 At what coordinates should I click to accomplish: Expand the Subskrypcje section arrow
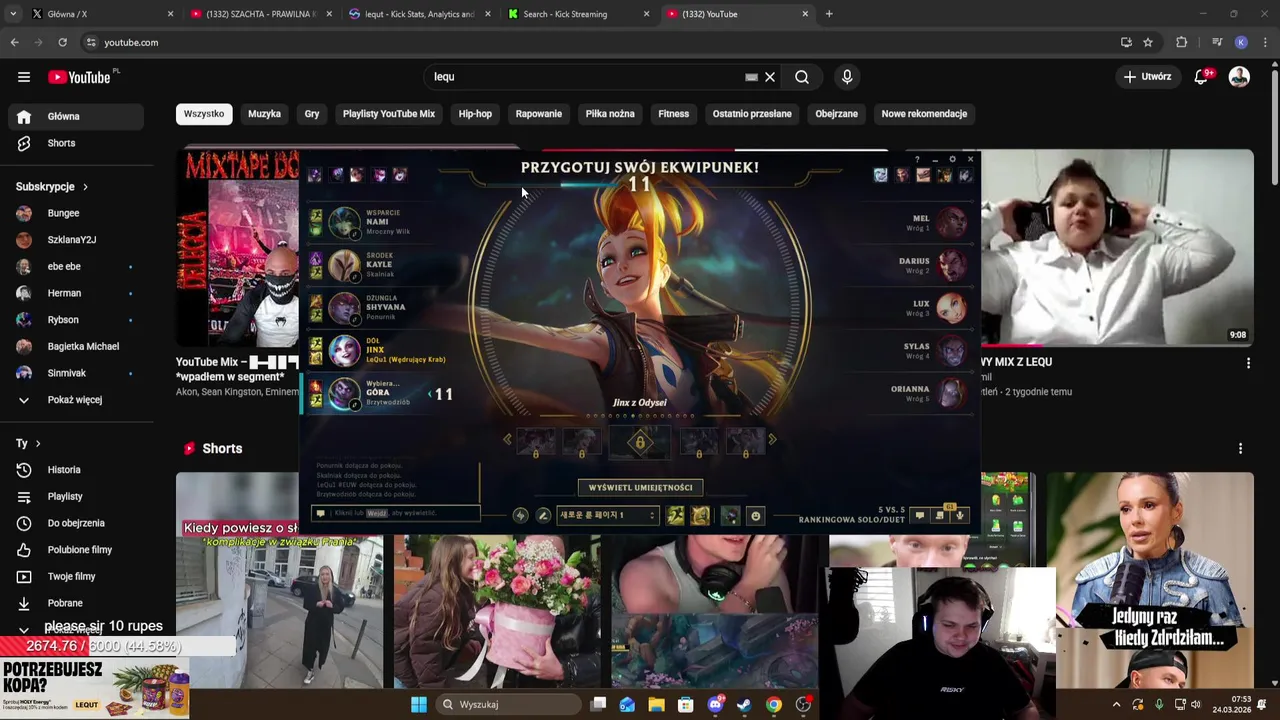point(85,187)
